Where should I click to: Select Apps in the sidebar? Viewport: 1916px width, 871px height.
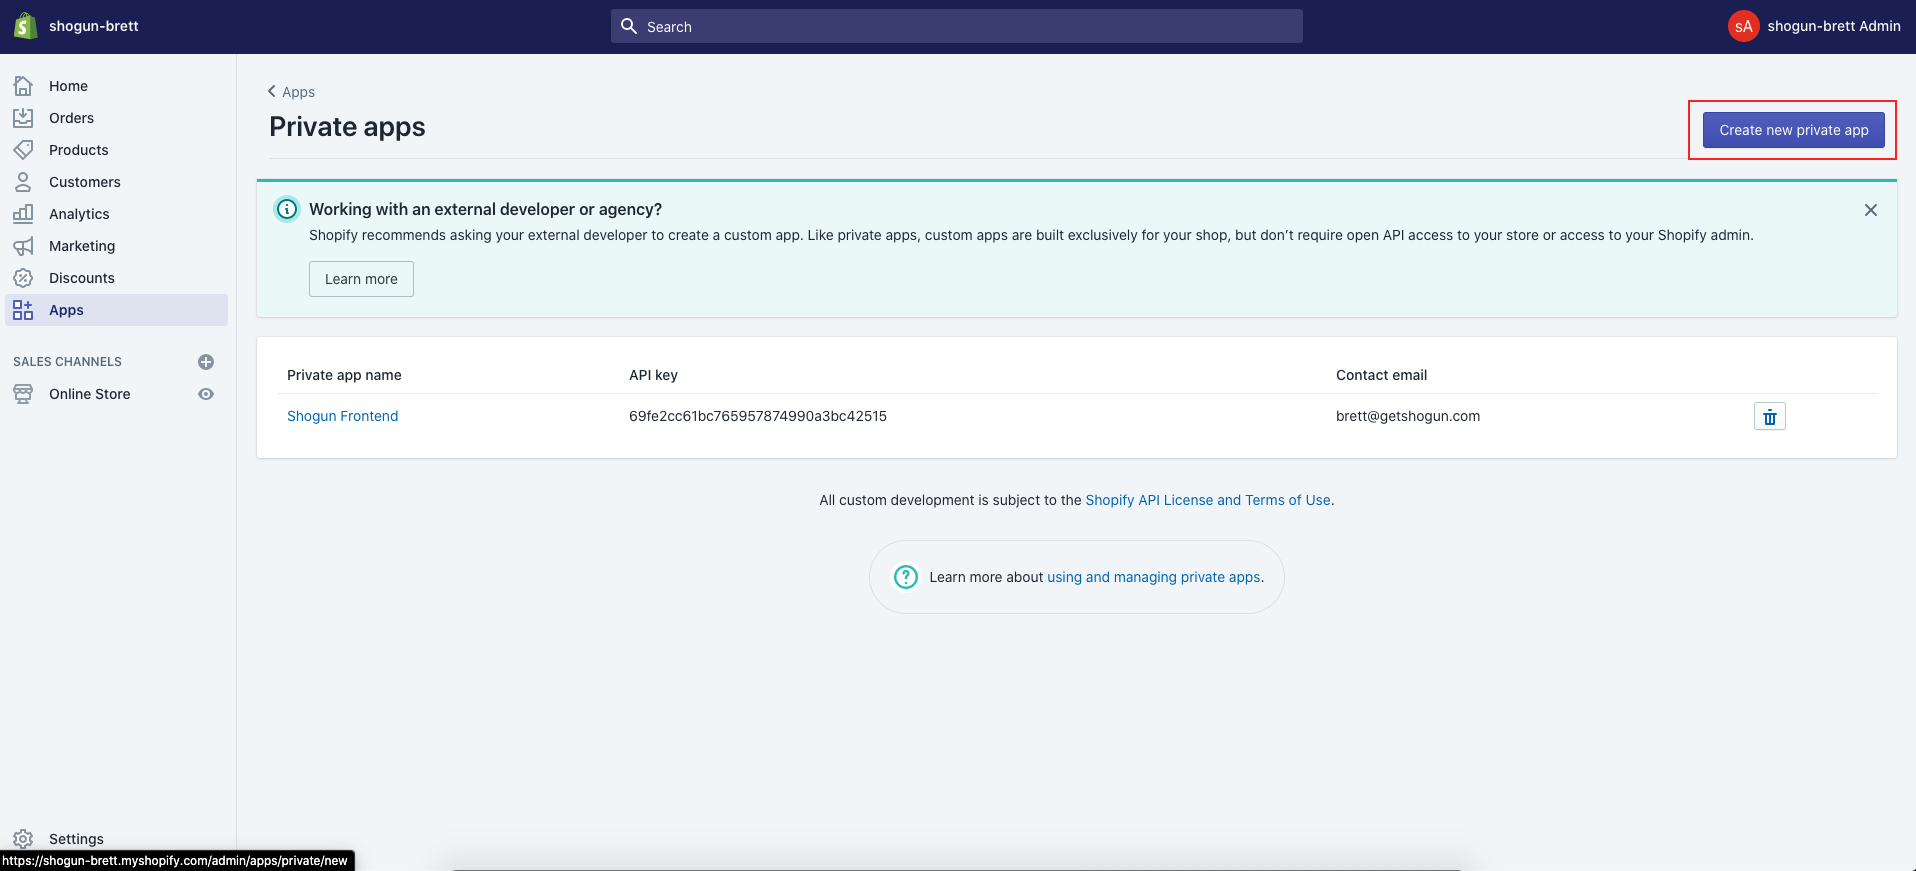117,310
